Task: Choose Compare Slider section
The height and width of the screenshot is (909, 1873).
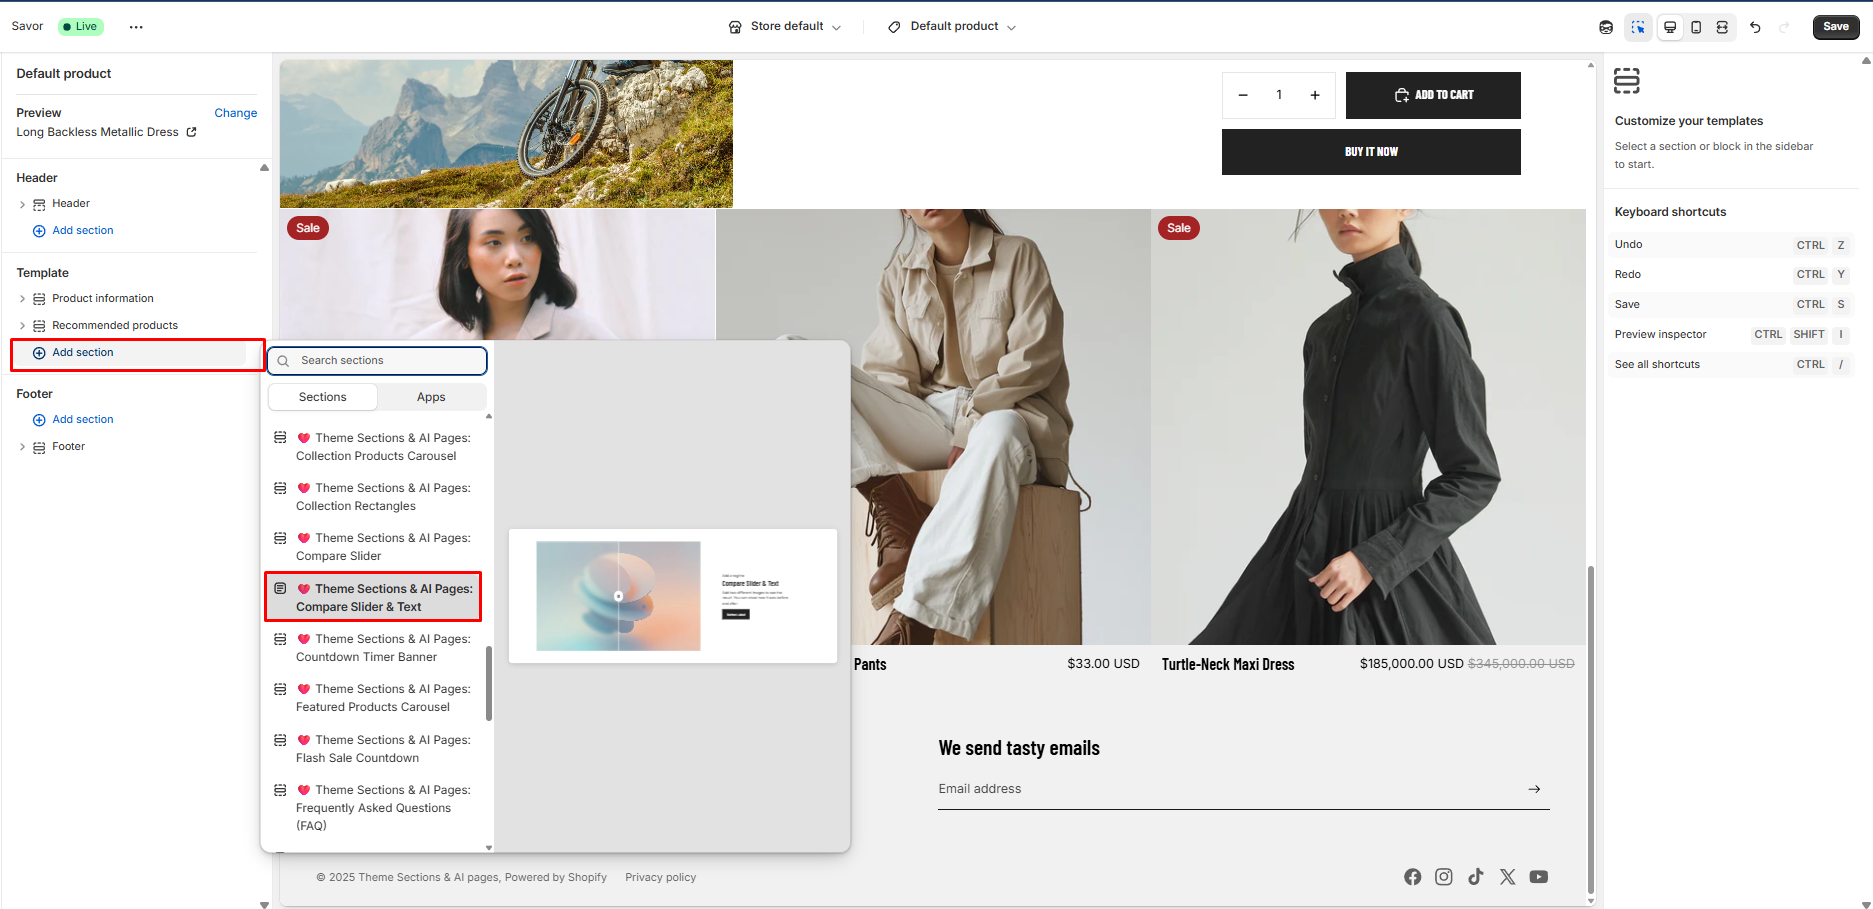Action: coord(374,547)
